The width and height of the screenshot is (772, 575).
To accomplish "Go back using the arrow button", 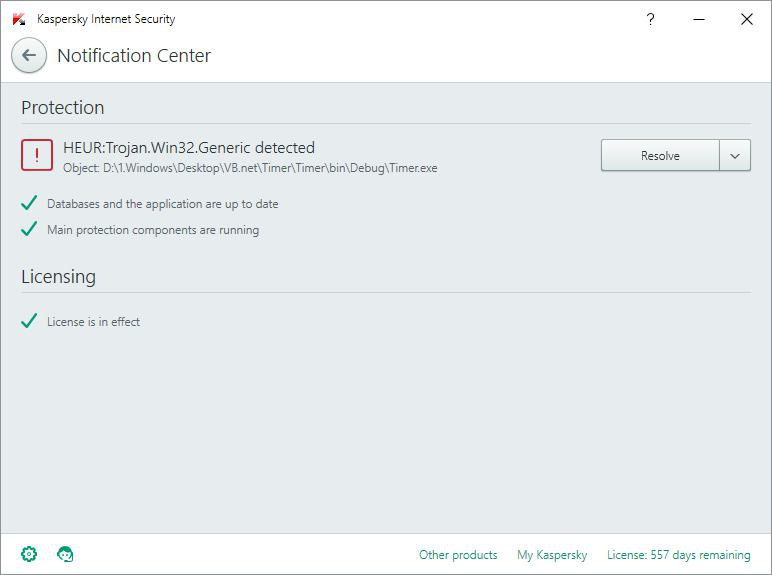I will coord(29,55).
